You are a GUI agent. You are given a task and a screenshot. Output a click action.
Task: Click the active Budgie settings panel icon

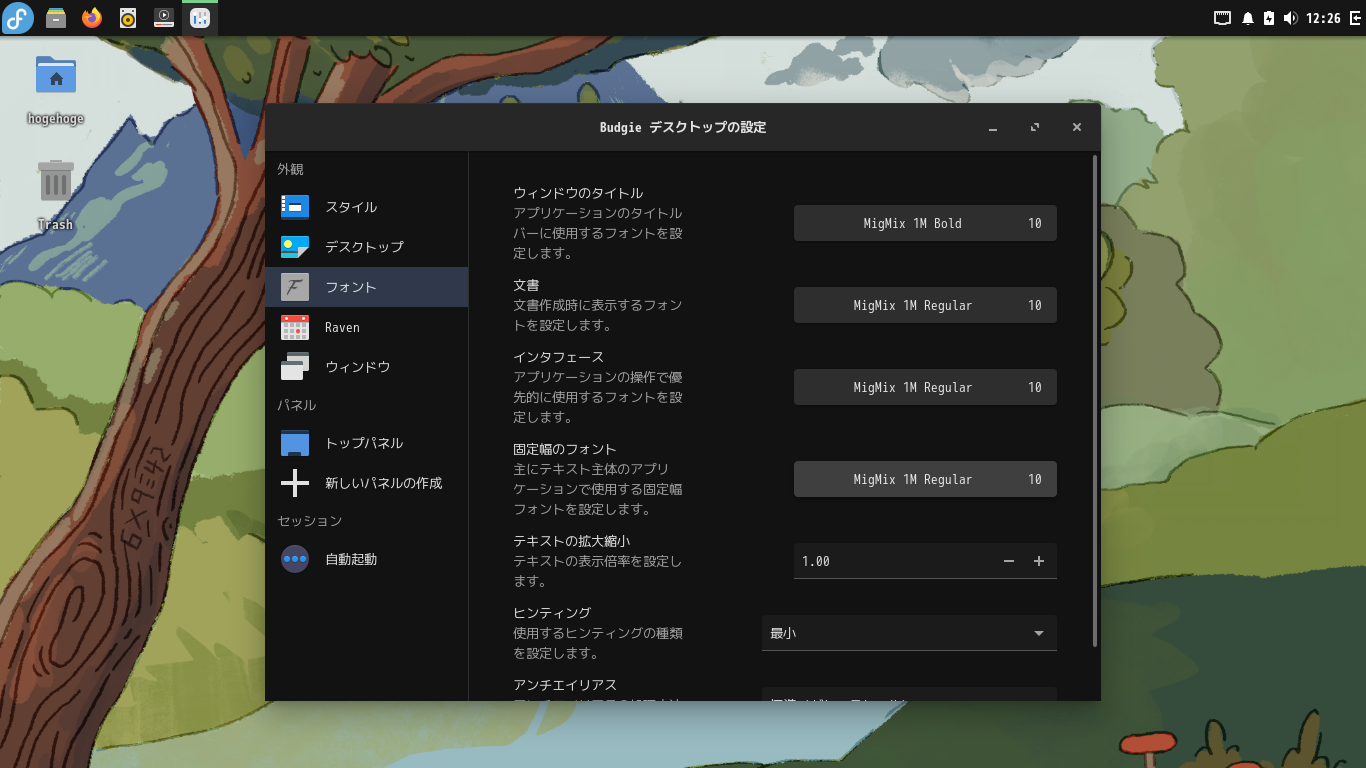pyautogui.click(x=200, y=18)
